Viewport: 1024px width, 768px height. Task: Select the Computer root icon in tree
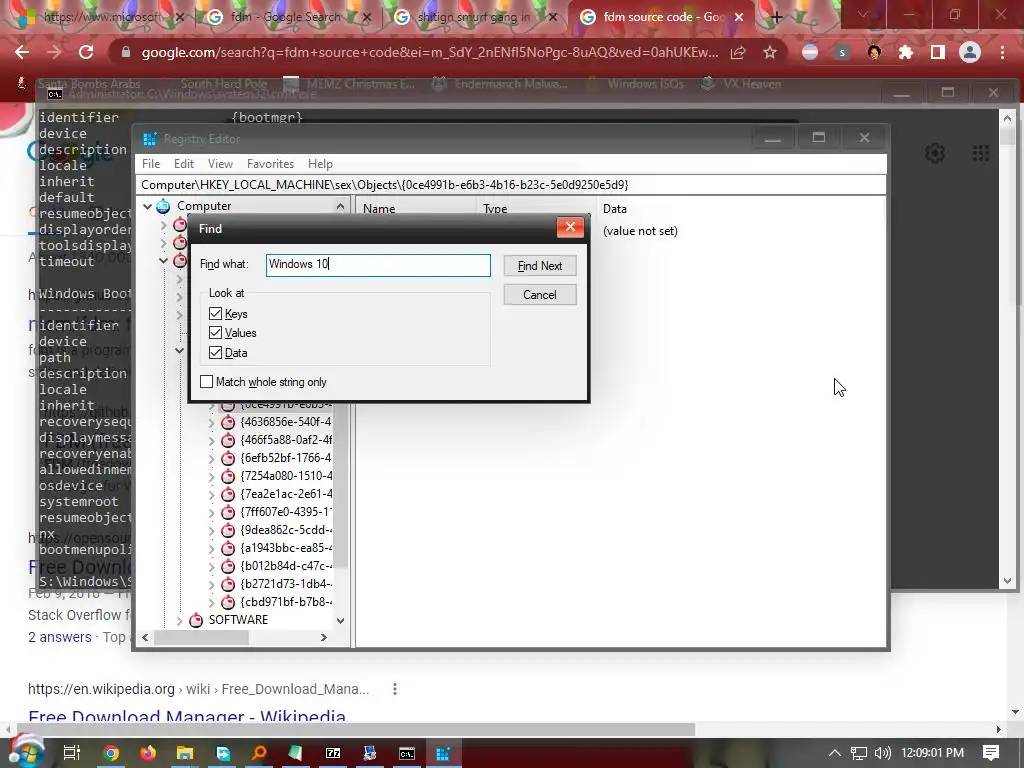click(163, 206)
